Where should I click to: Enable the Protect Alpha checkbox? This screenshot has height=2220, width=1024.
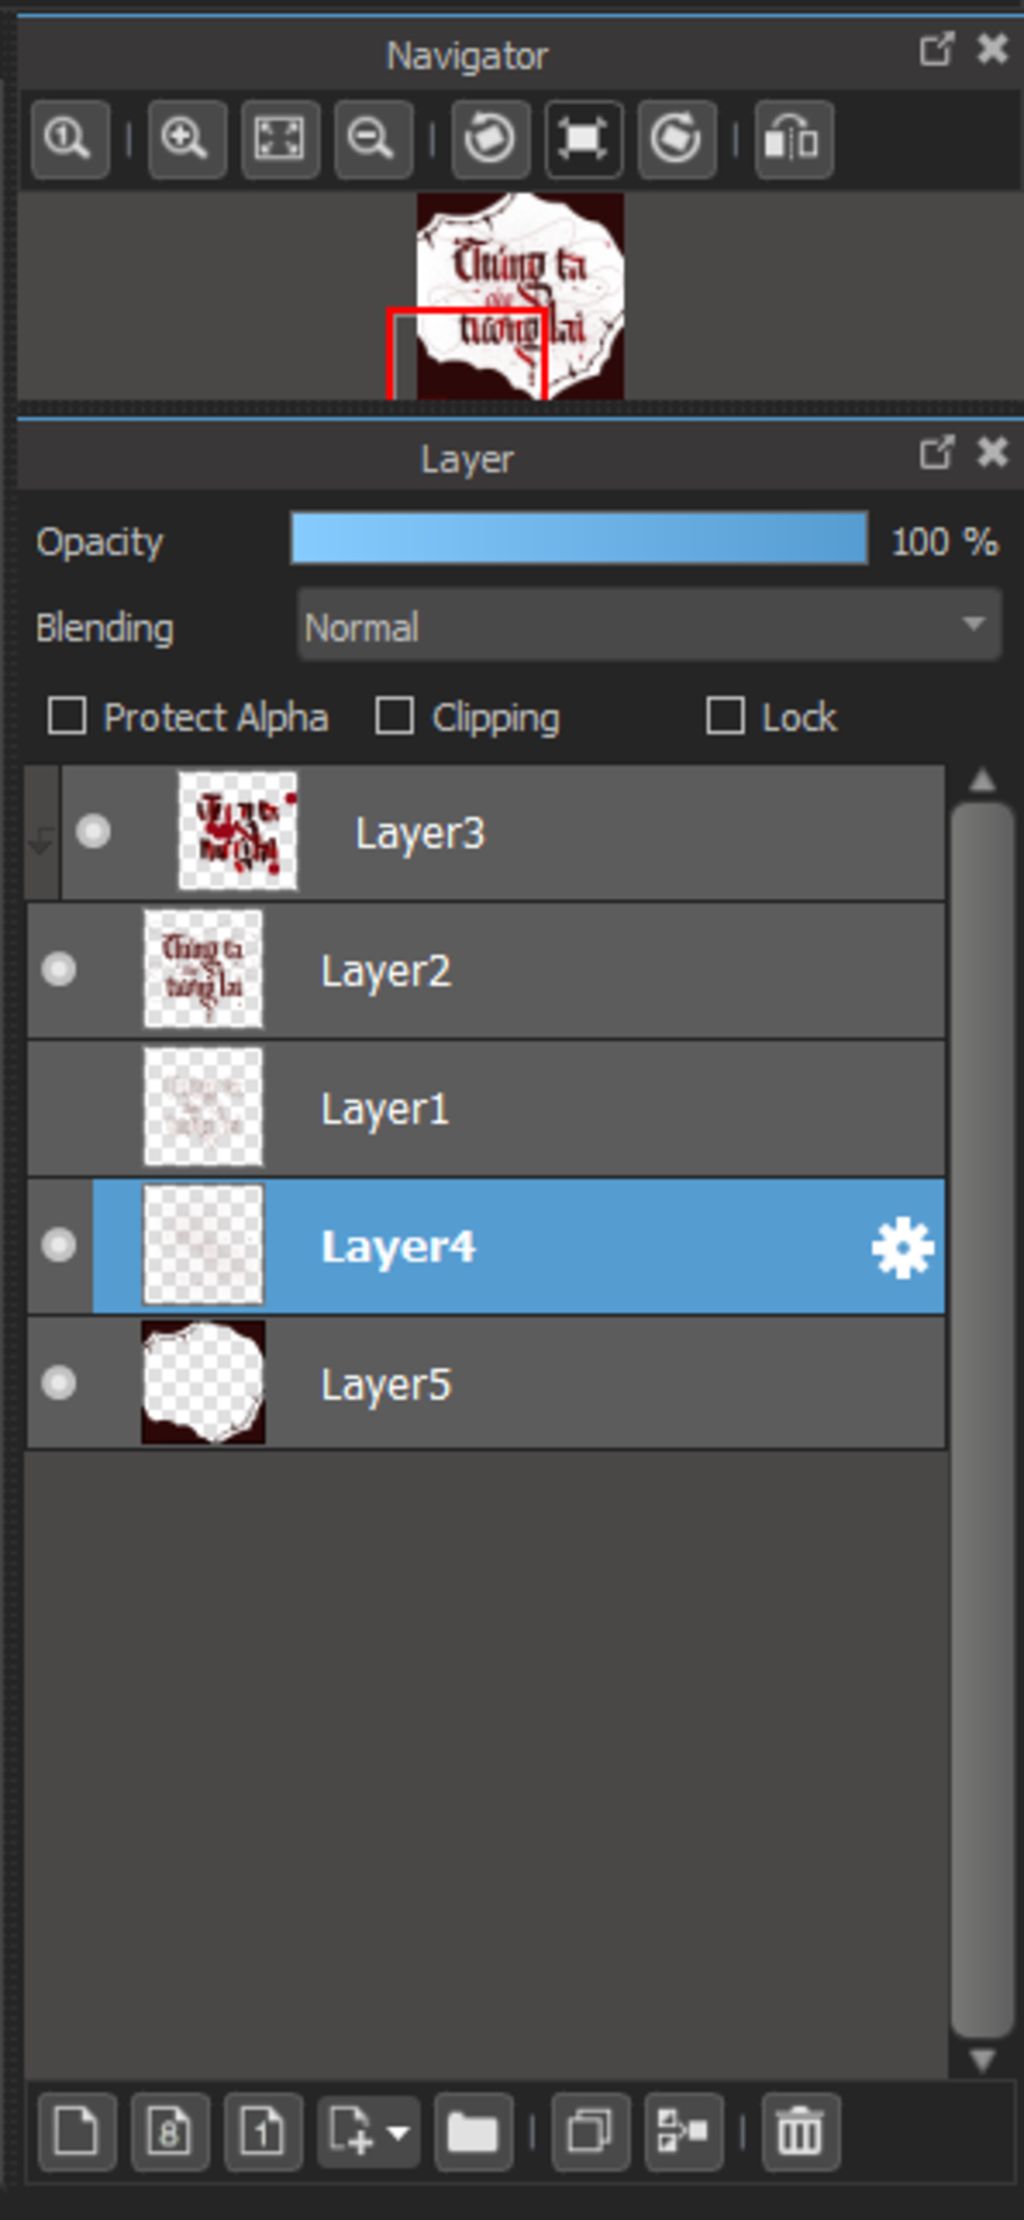coord(67,716)
